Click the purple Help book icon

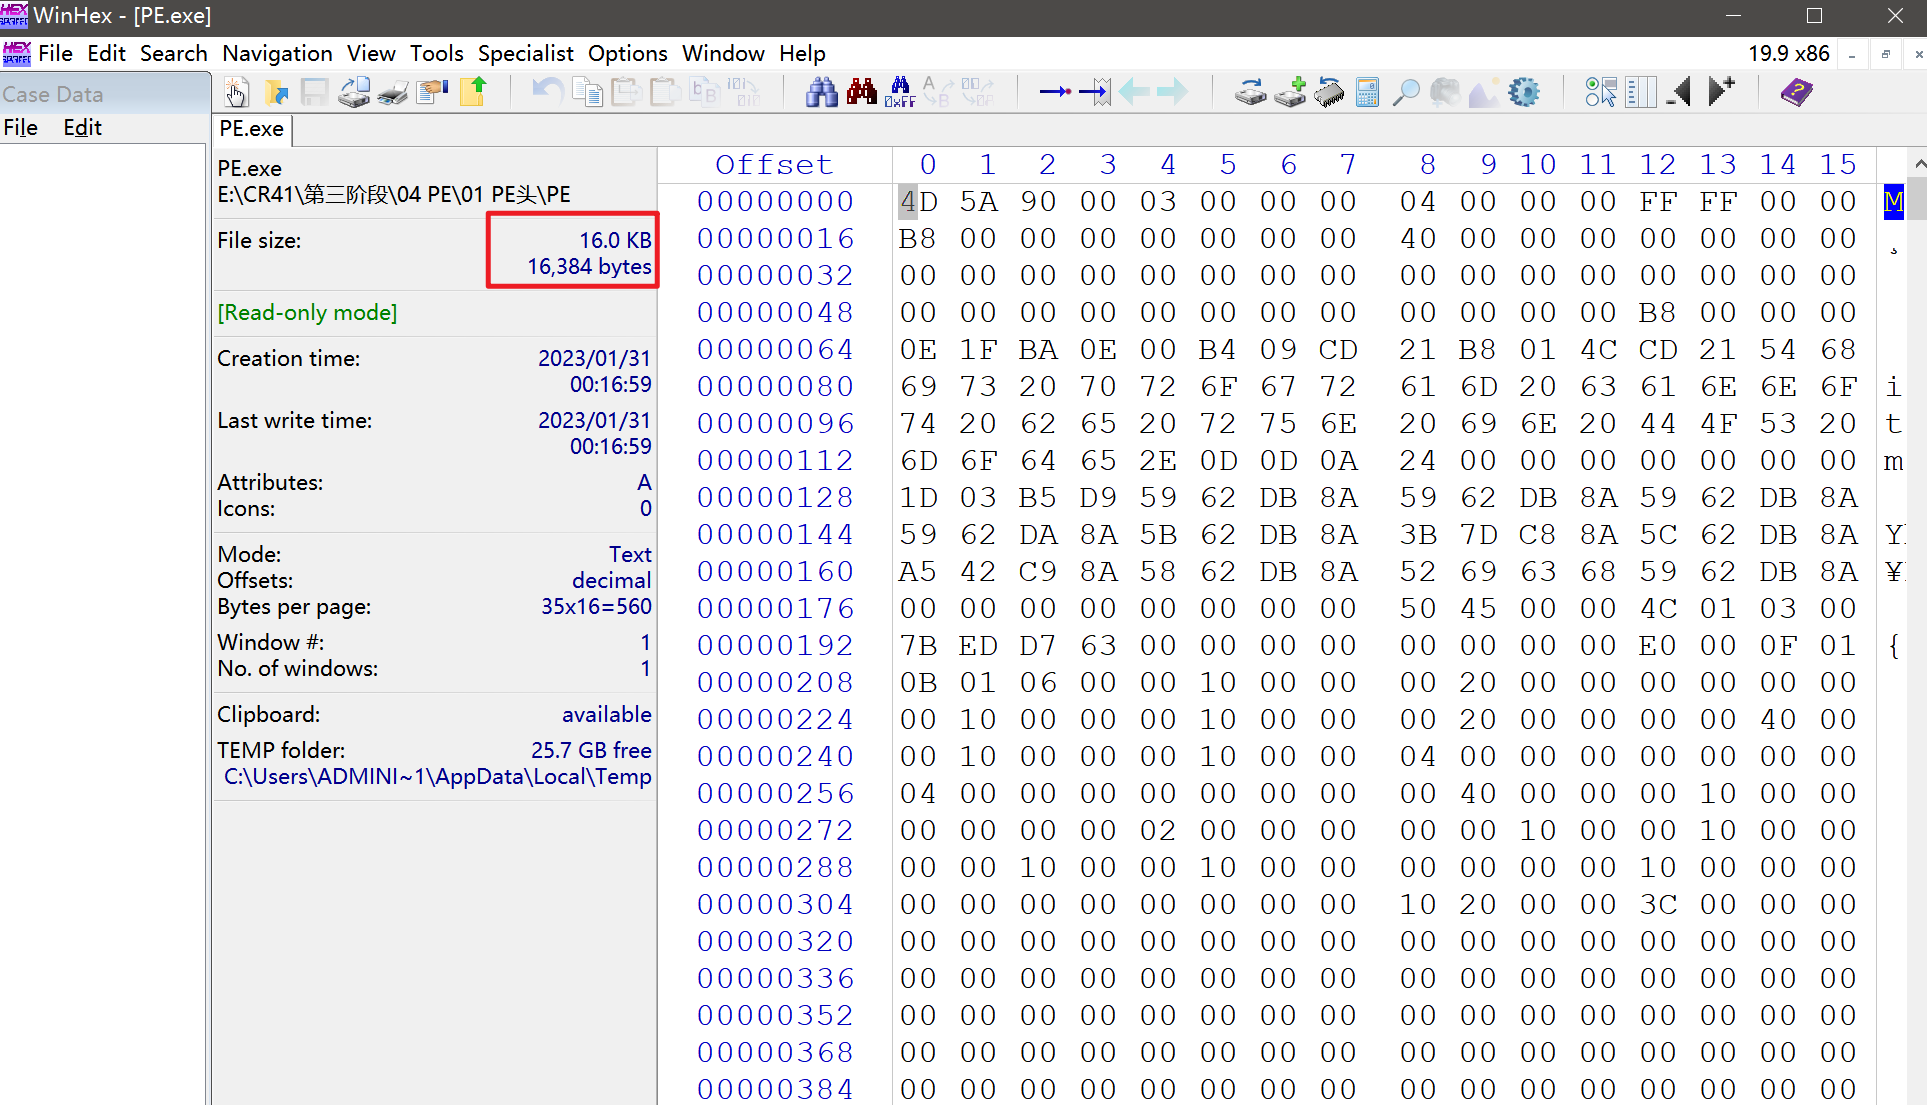pos(1796,93)
